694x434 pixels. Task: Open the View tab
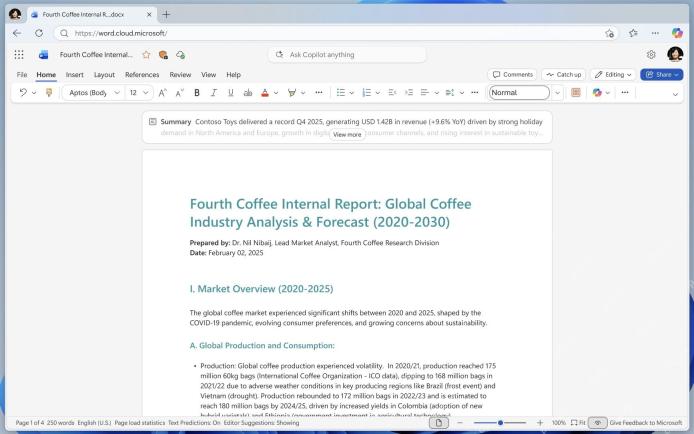pos(208,75)
